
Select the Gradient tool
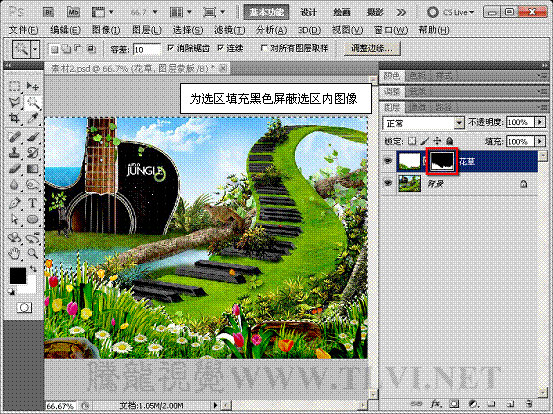(x=32, y=169)
